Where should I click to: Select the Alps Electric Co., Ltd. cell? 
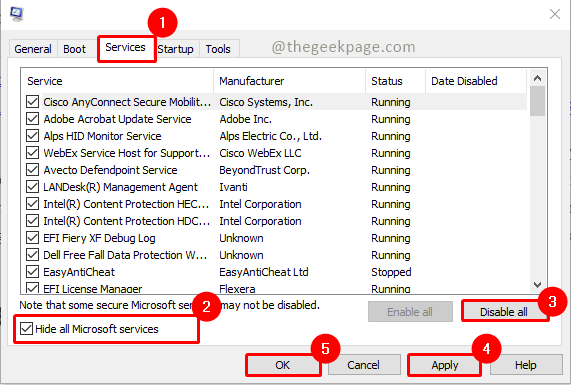pyautogui.click(x=271, y=136)
